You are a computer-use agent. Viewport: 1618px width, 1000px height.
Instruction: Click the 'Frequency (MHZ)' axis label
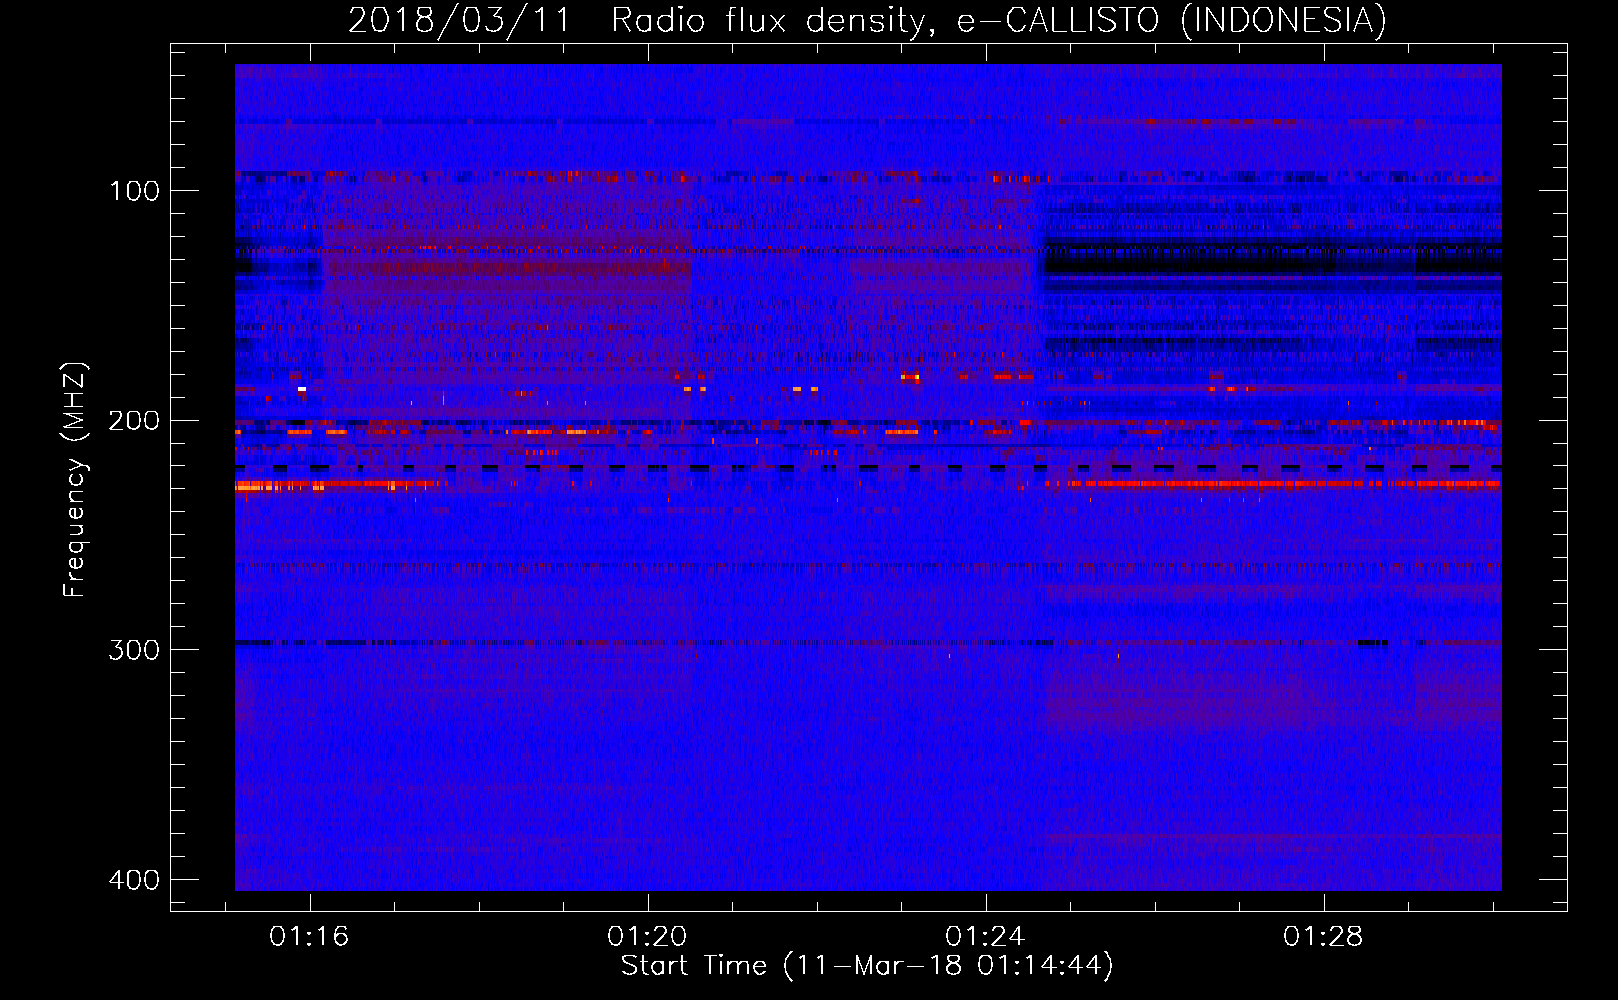pyautogui.click(x=75, y=480)
